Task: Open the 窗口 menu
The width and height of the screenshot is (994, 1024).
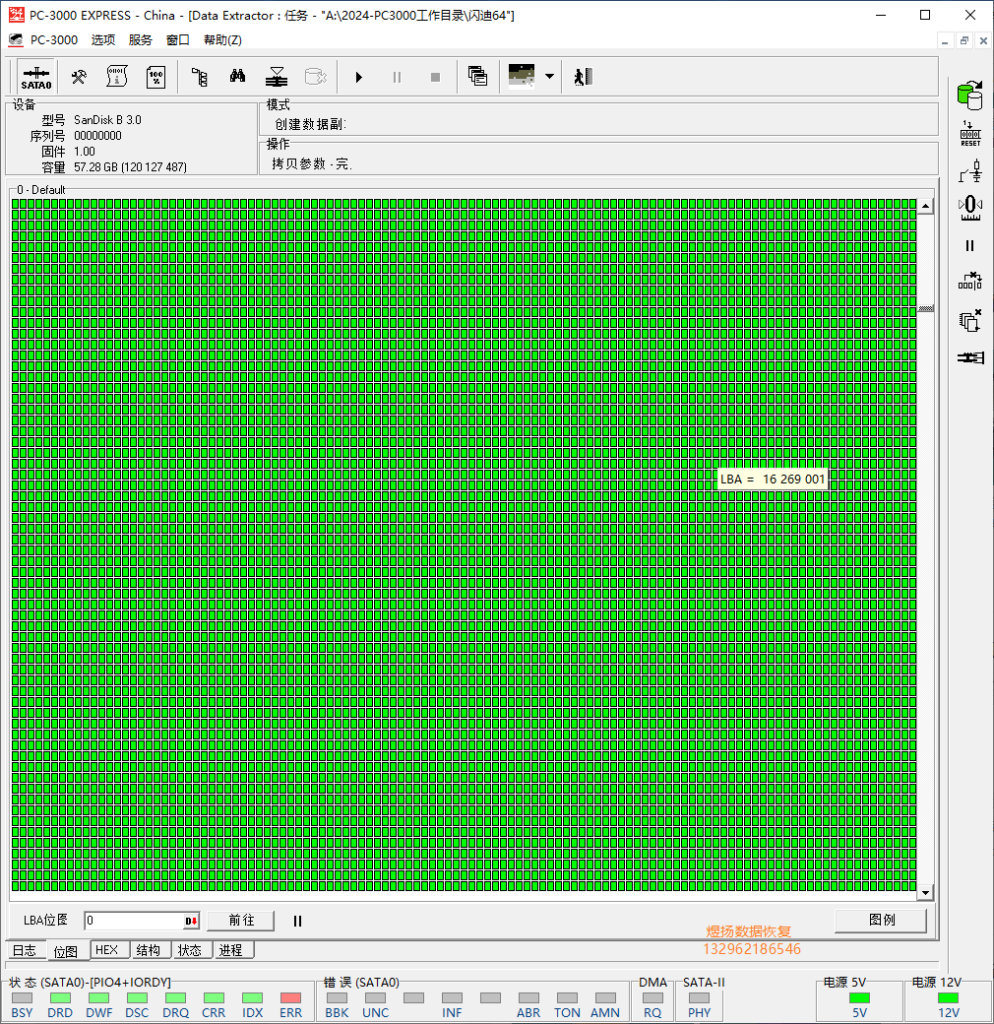Action: 178,40
